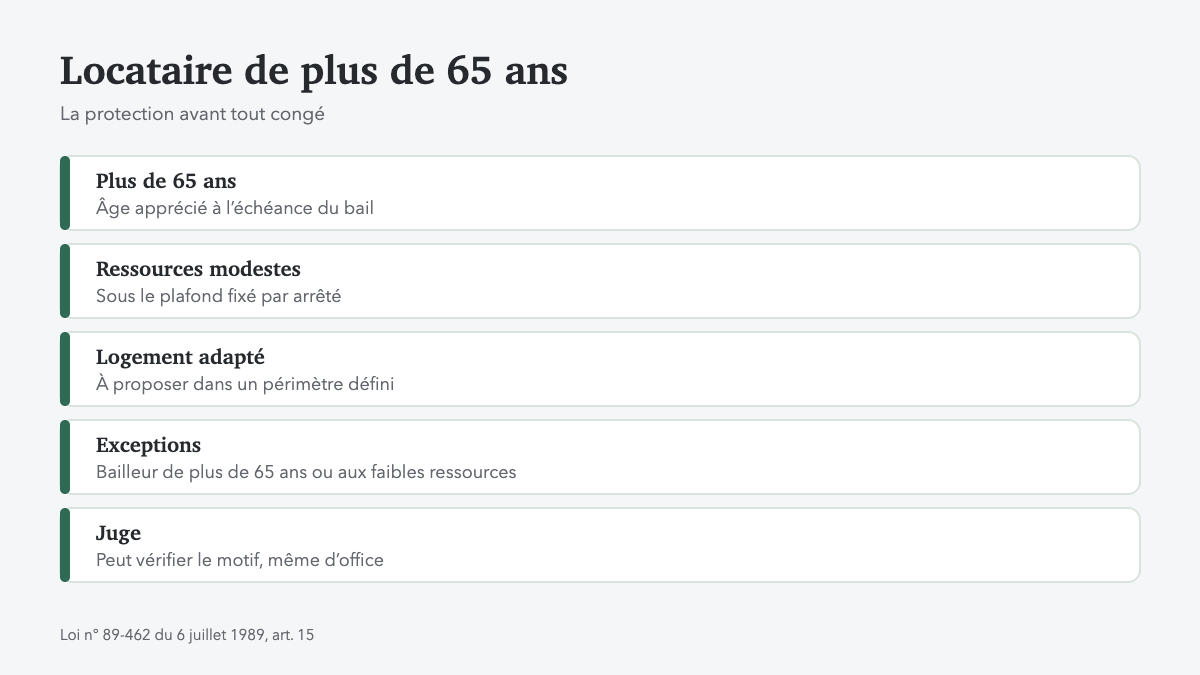Click the word Locataire in the slide title
Screen dimensions: 1200x675
(x=146, y=71)
